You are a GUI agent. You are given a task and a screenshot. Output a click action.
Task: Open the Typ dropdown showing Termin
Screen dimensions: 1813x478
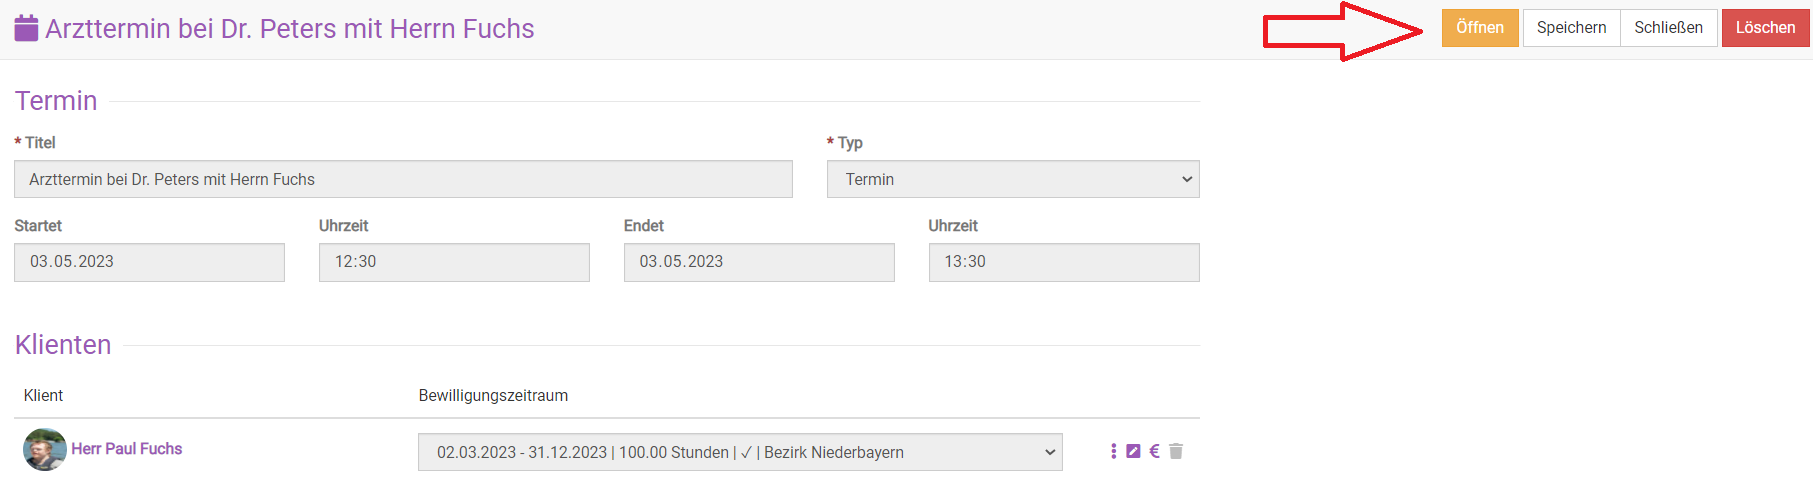click(x=1012, y=179)
